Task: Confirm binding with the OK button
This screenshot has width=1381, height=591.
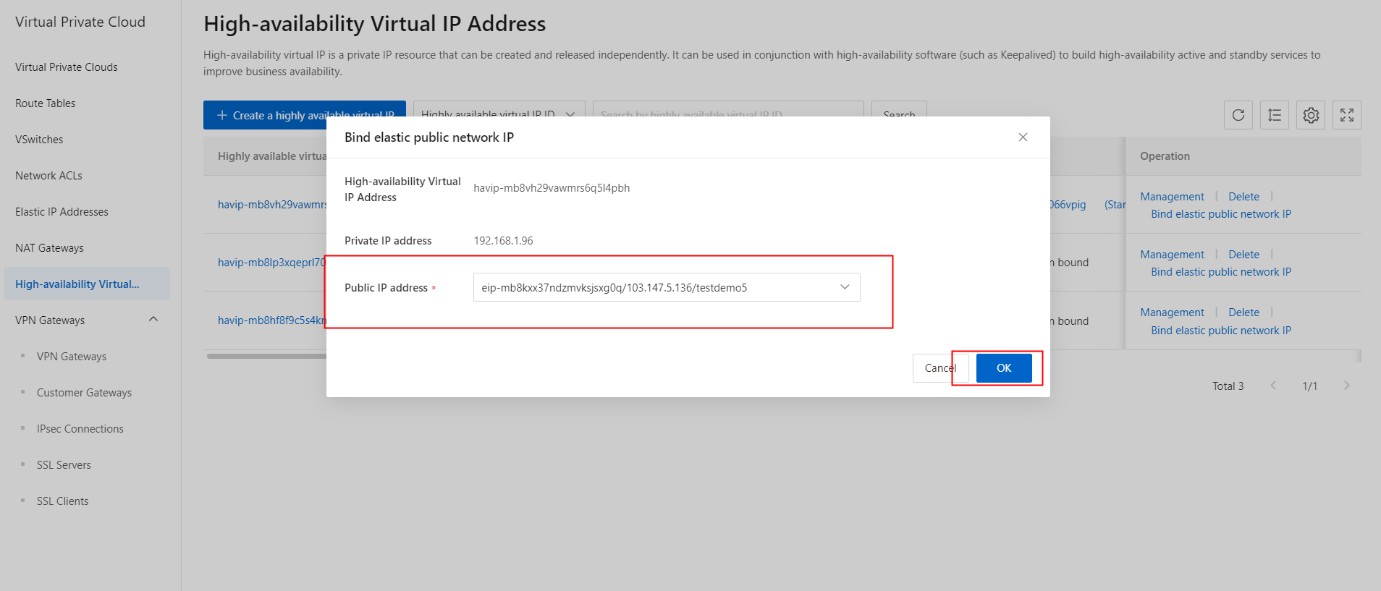Action: click(x=1003, y=368)
